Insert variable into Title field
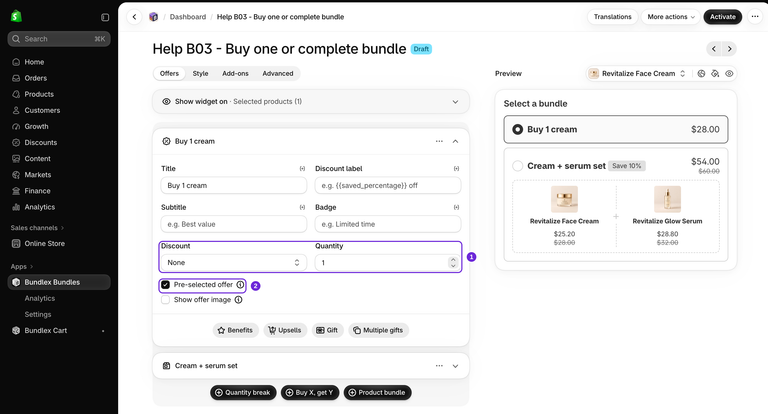This screenshot has width=768, height=414. tap(302, 169)
